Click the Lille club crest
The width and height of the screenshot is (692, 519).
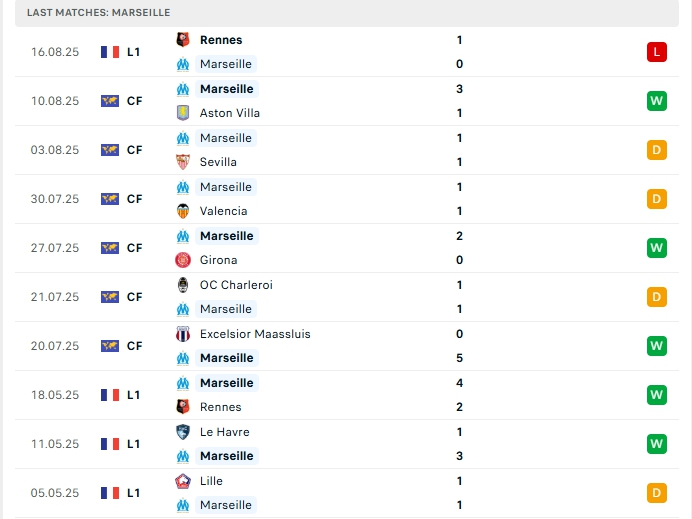click(x=183, y=481)
